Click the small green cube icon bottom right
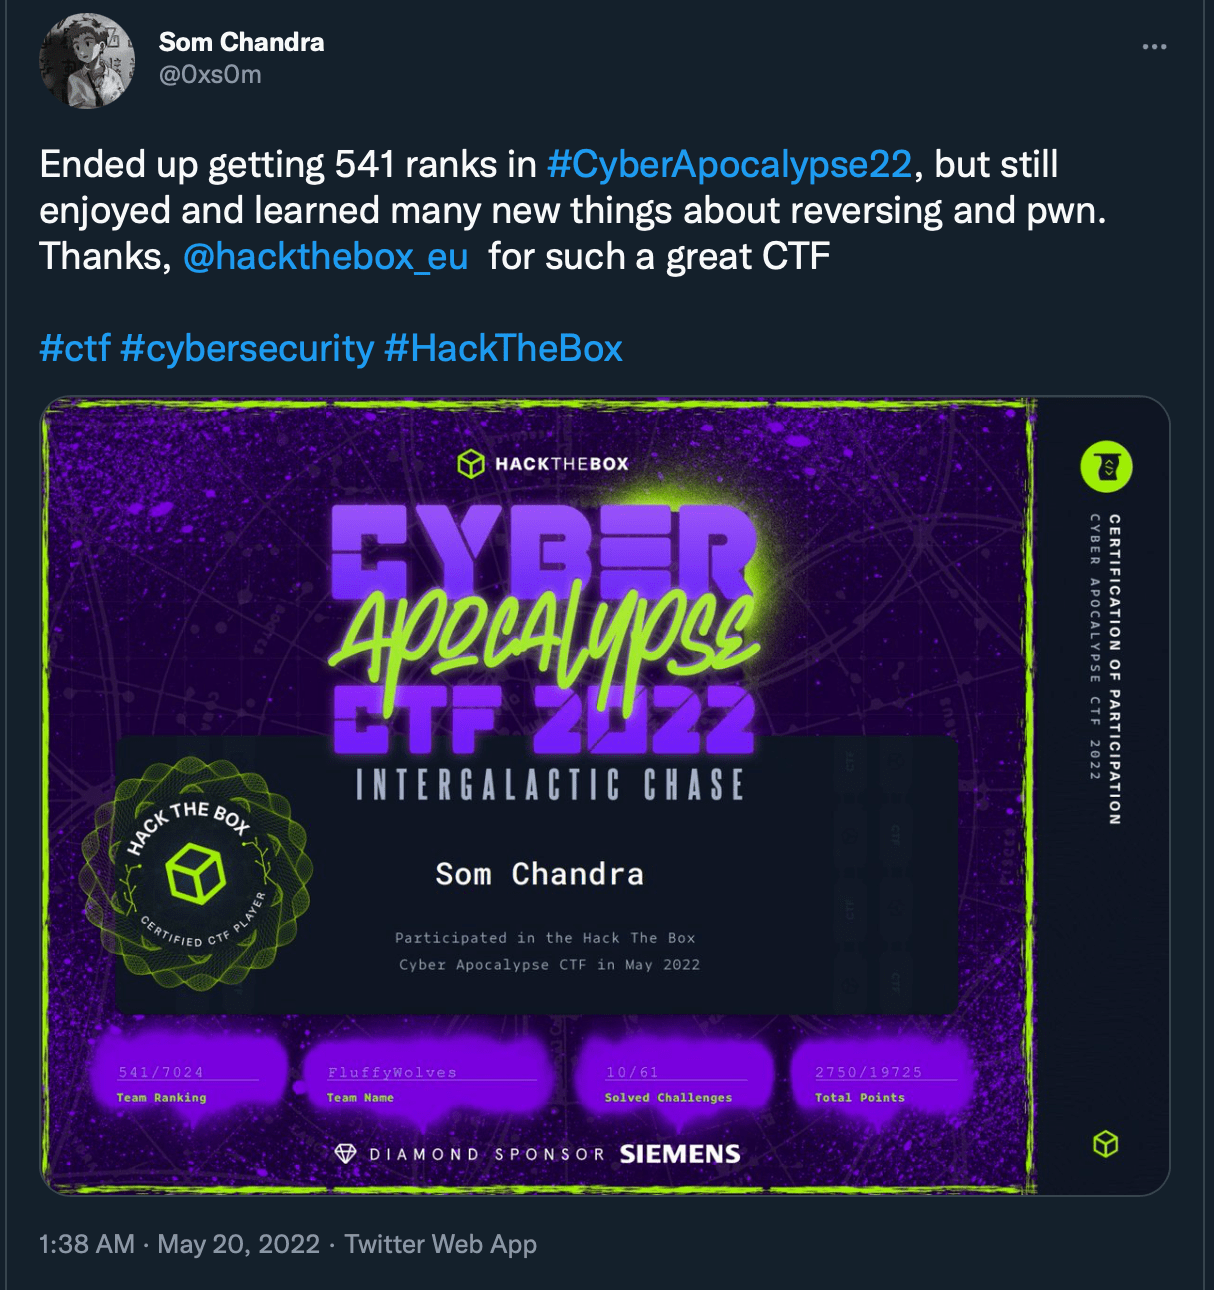This screenshot has height=1290, width=1214. click(x=1106, y=1144)
